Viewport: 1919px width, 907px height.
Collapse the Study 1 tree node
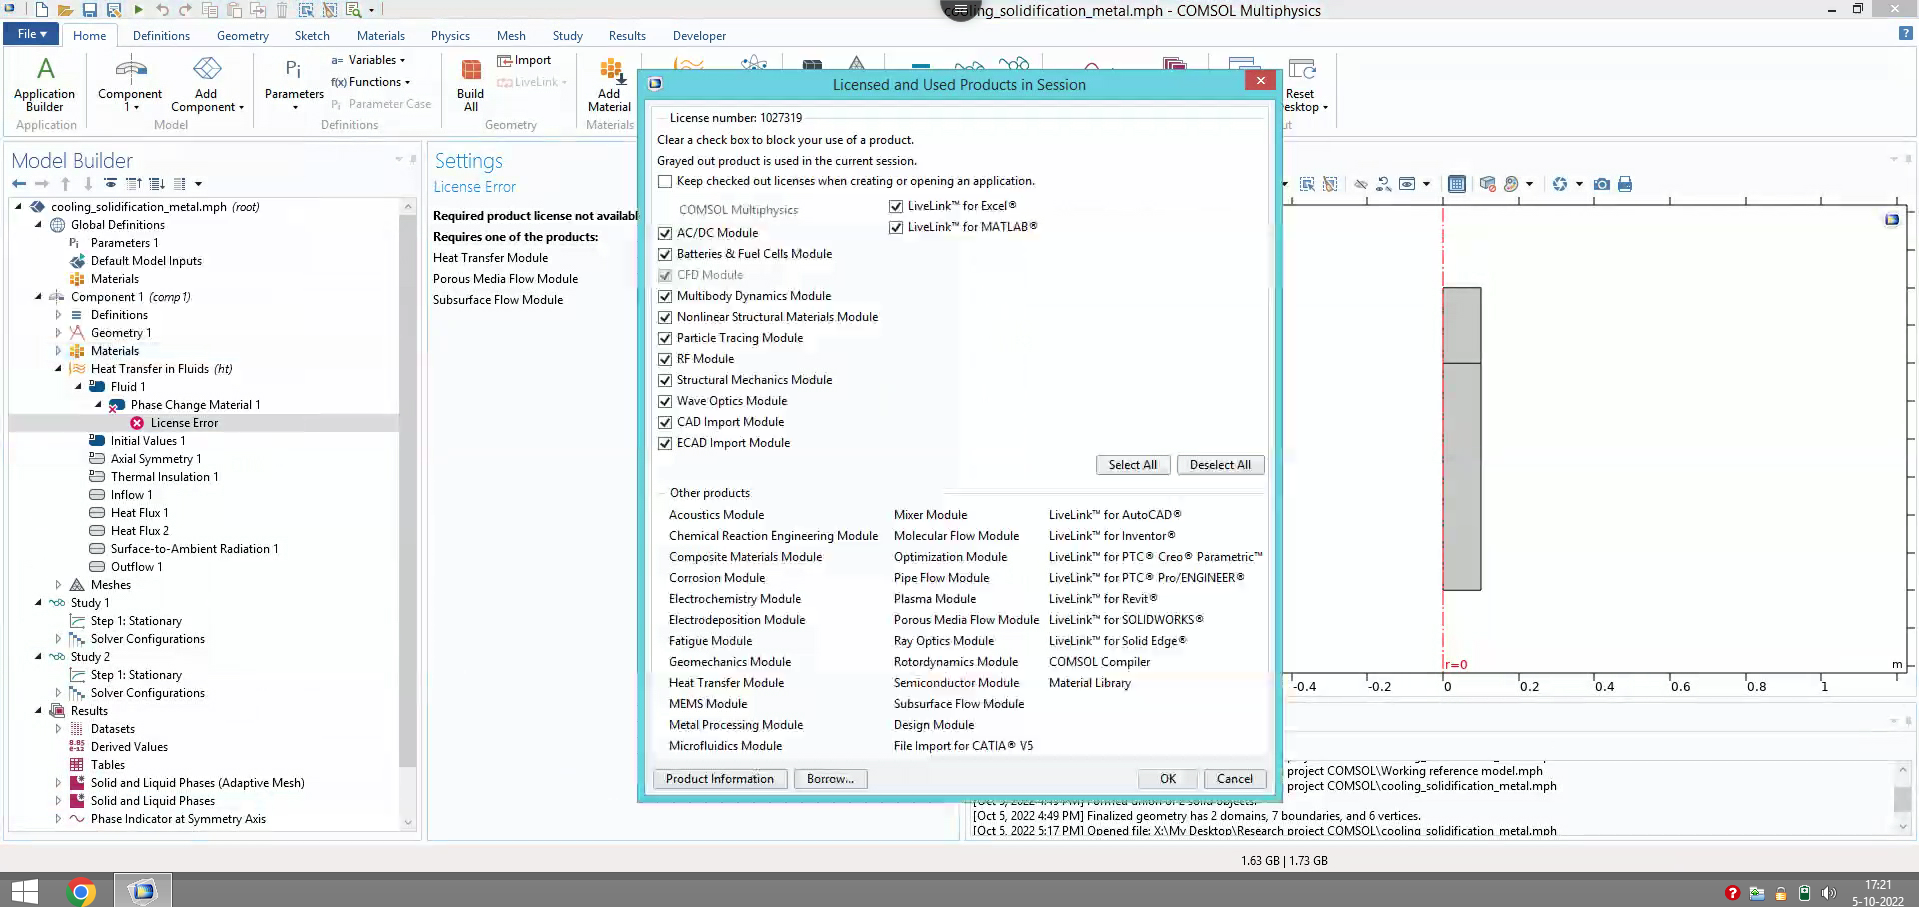point(39,603)
